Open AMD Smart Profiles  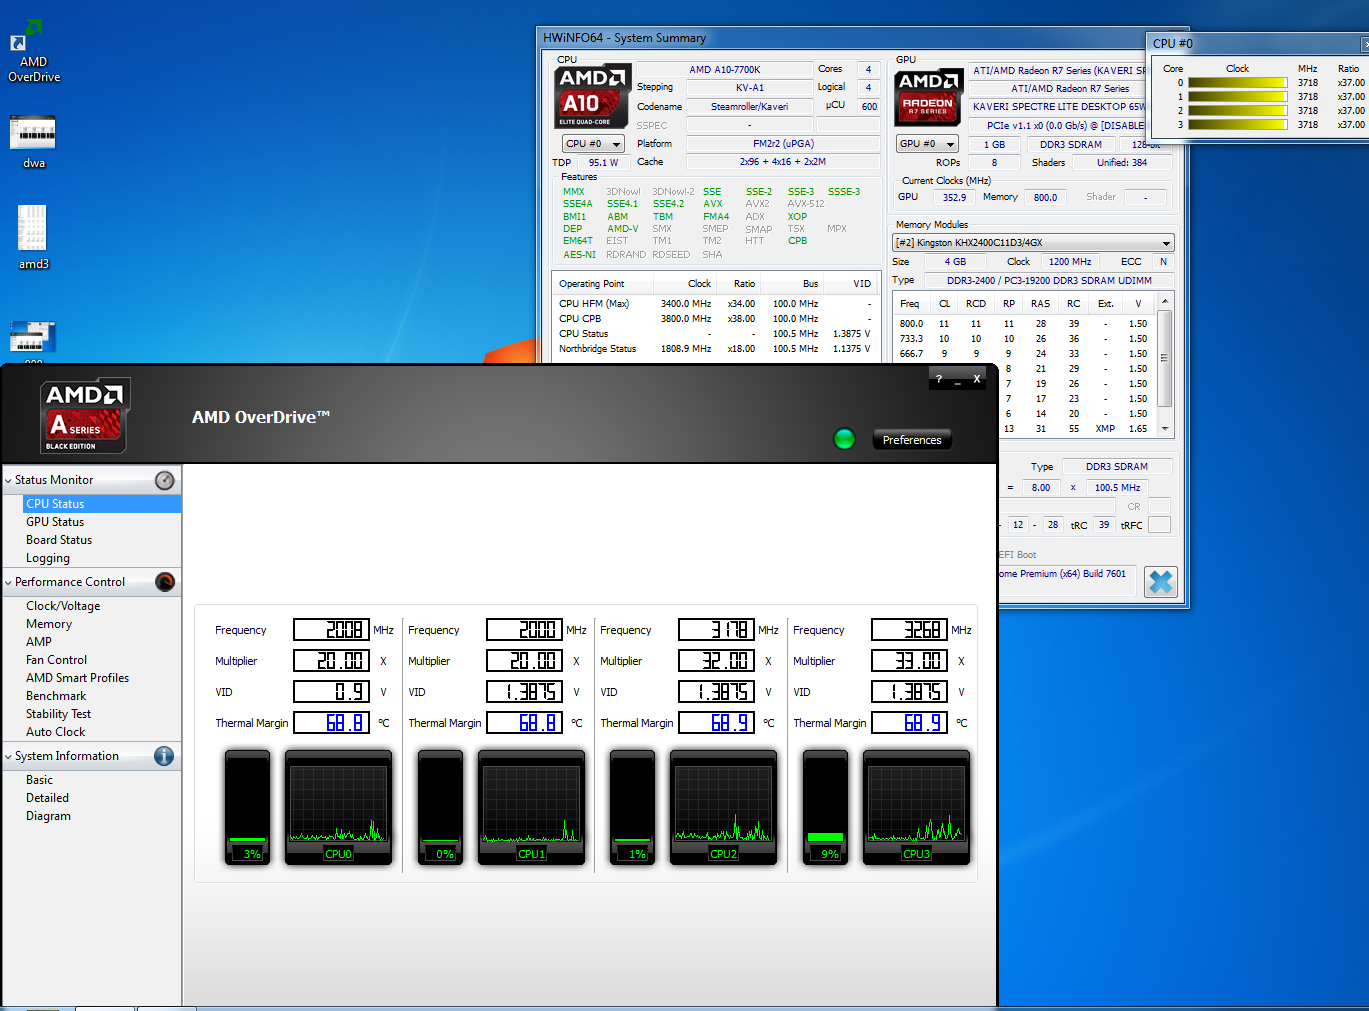77,678
